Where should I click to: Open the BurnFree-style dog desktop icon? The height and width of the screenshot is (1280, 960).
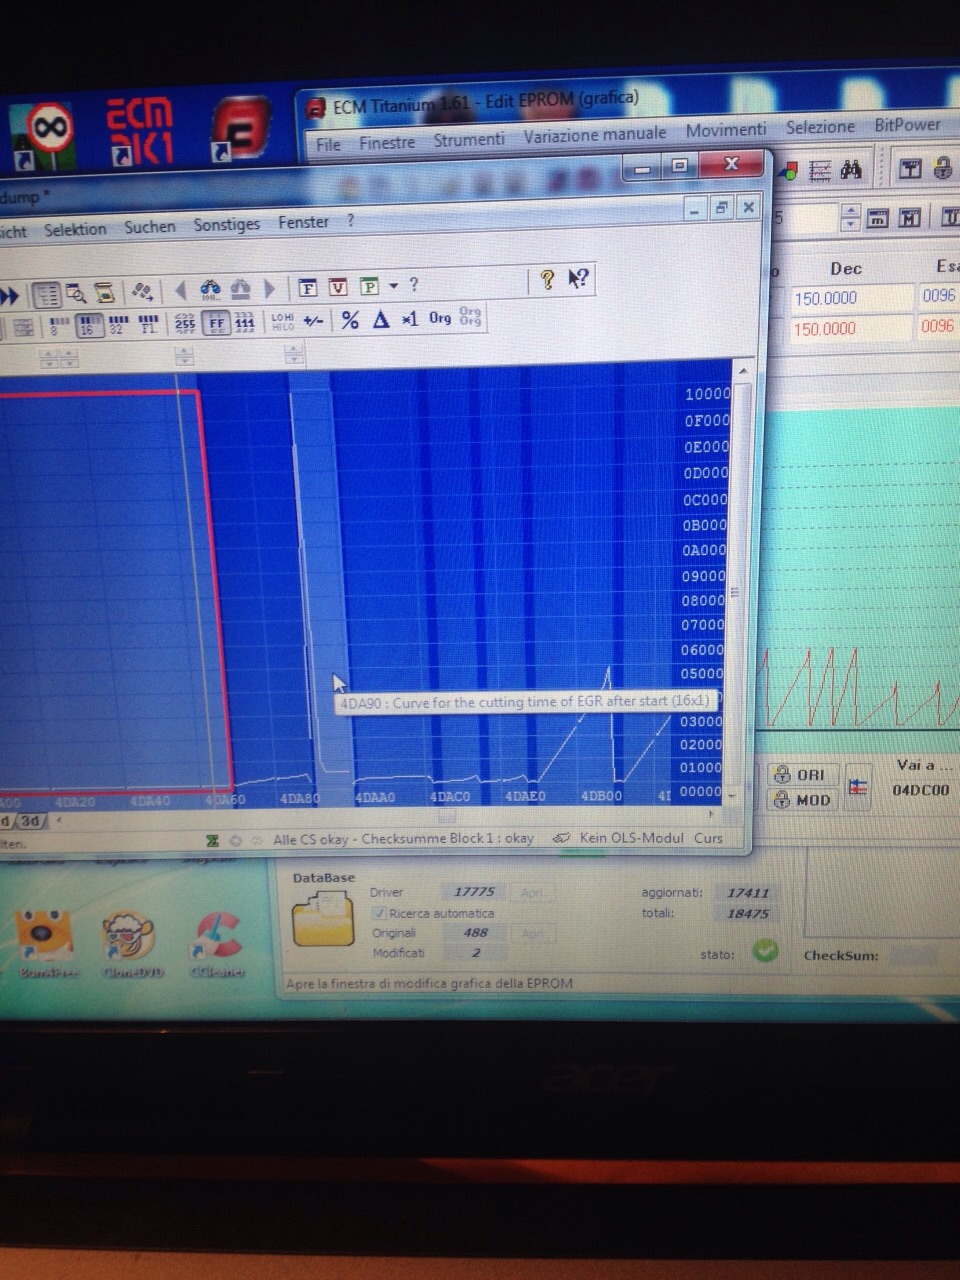tap(45, 945)
